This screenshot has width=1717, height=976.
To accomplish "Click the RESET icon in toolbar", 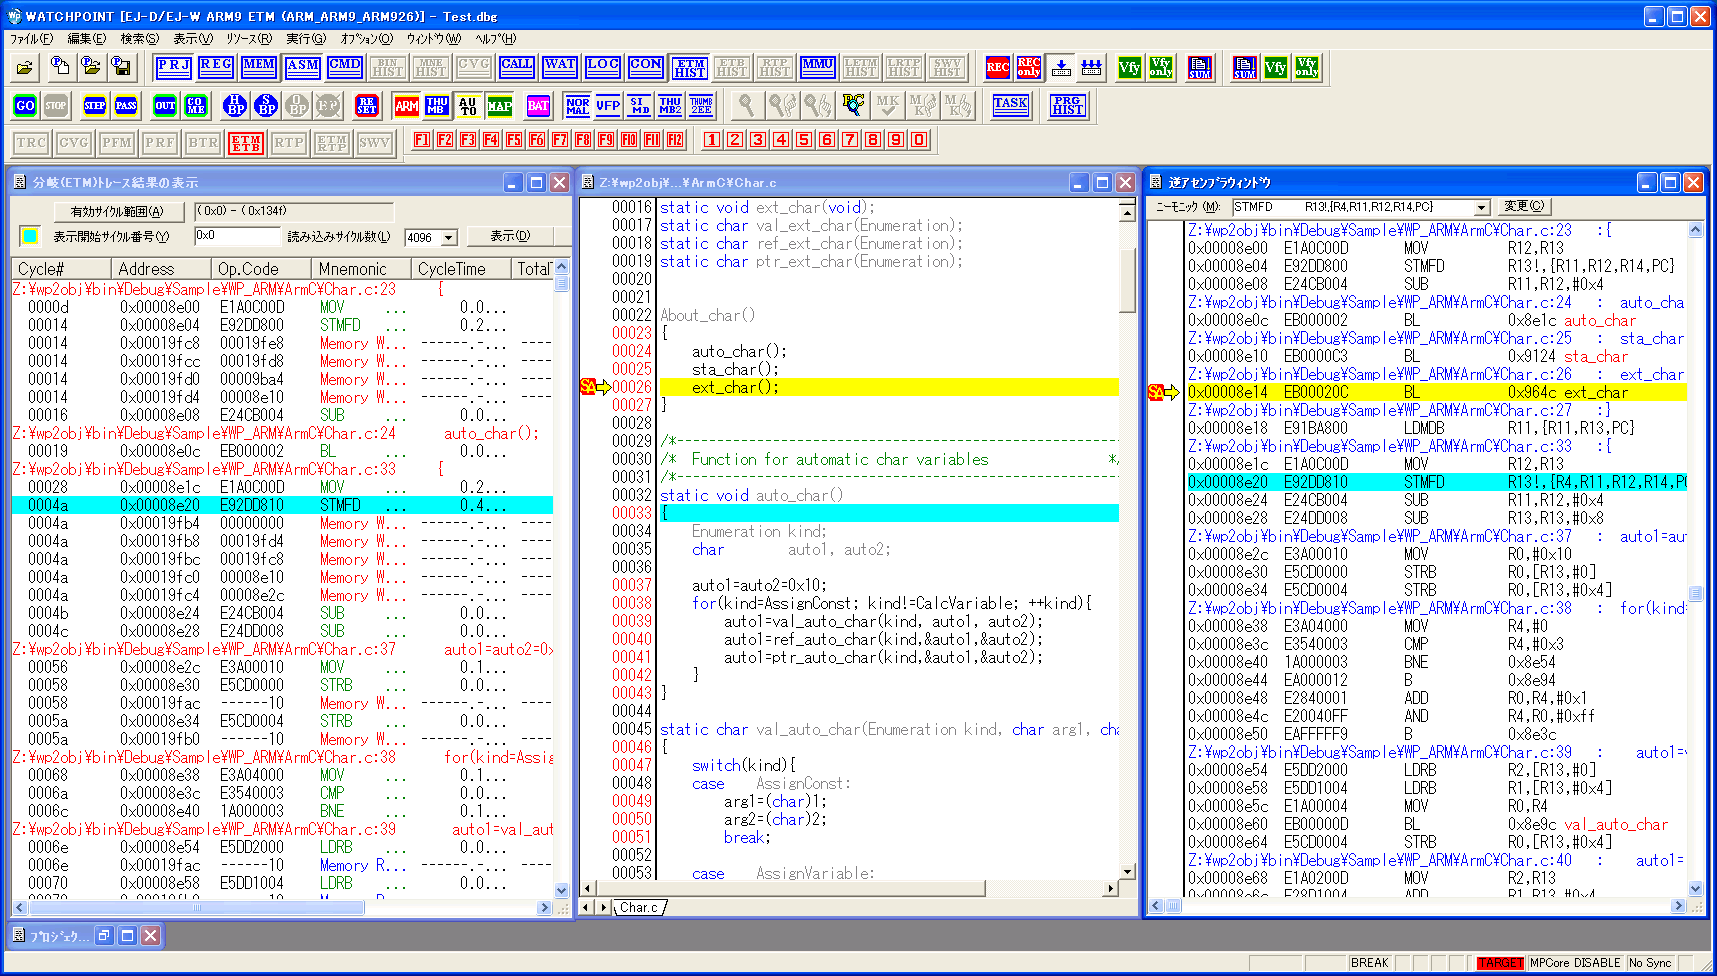I will point(367,105).
